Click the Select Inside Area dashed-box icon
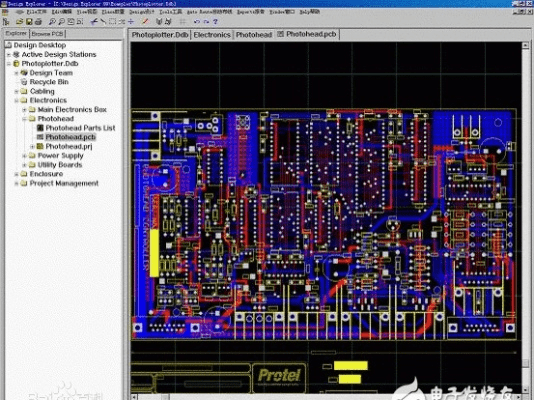Screen dimensions: 534x400 [x=112, y=21]
